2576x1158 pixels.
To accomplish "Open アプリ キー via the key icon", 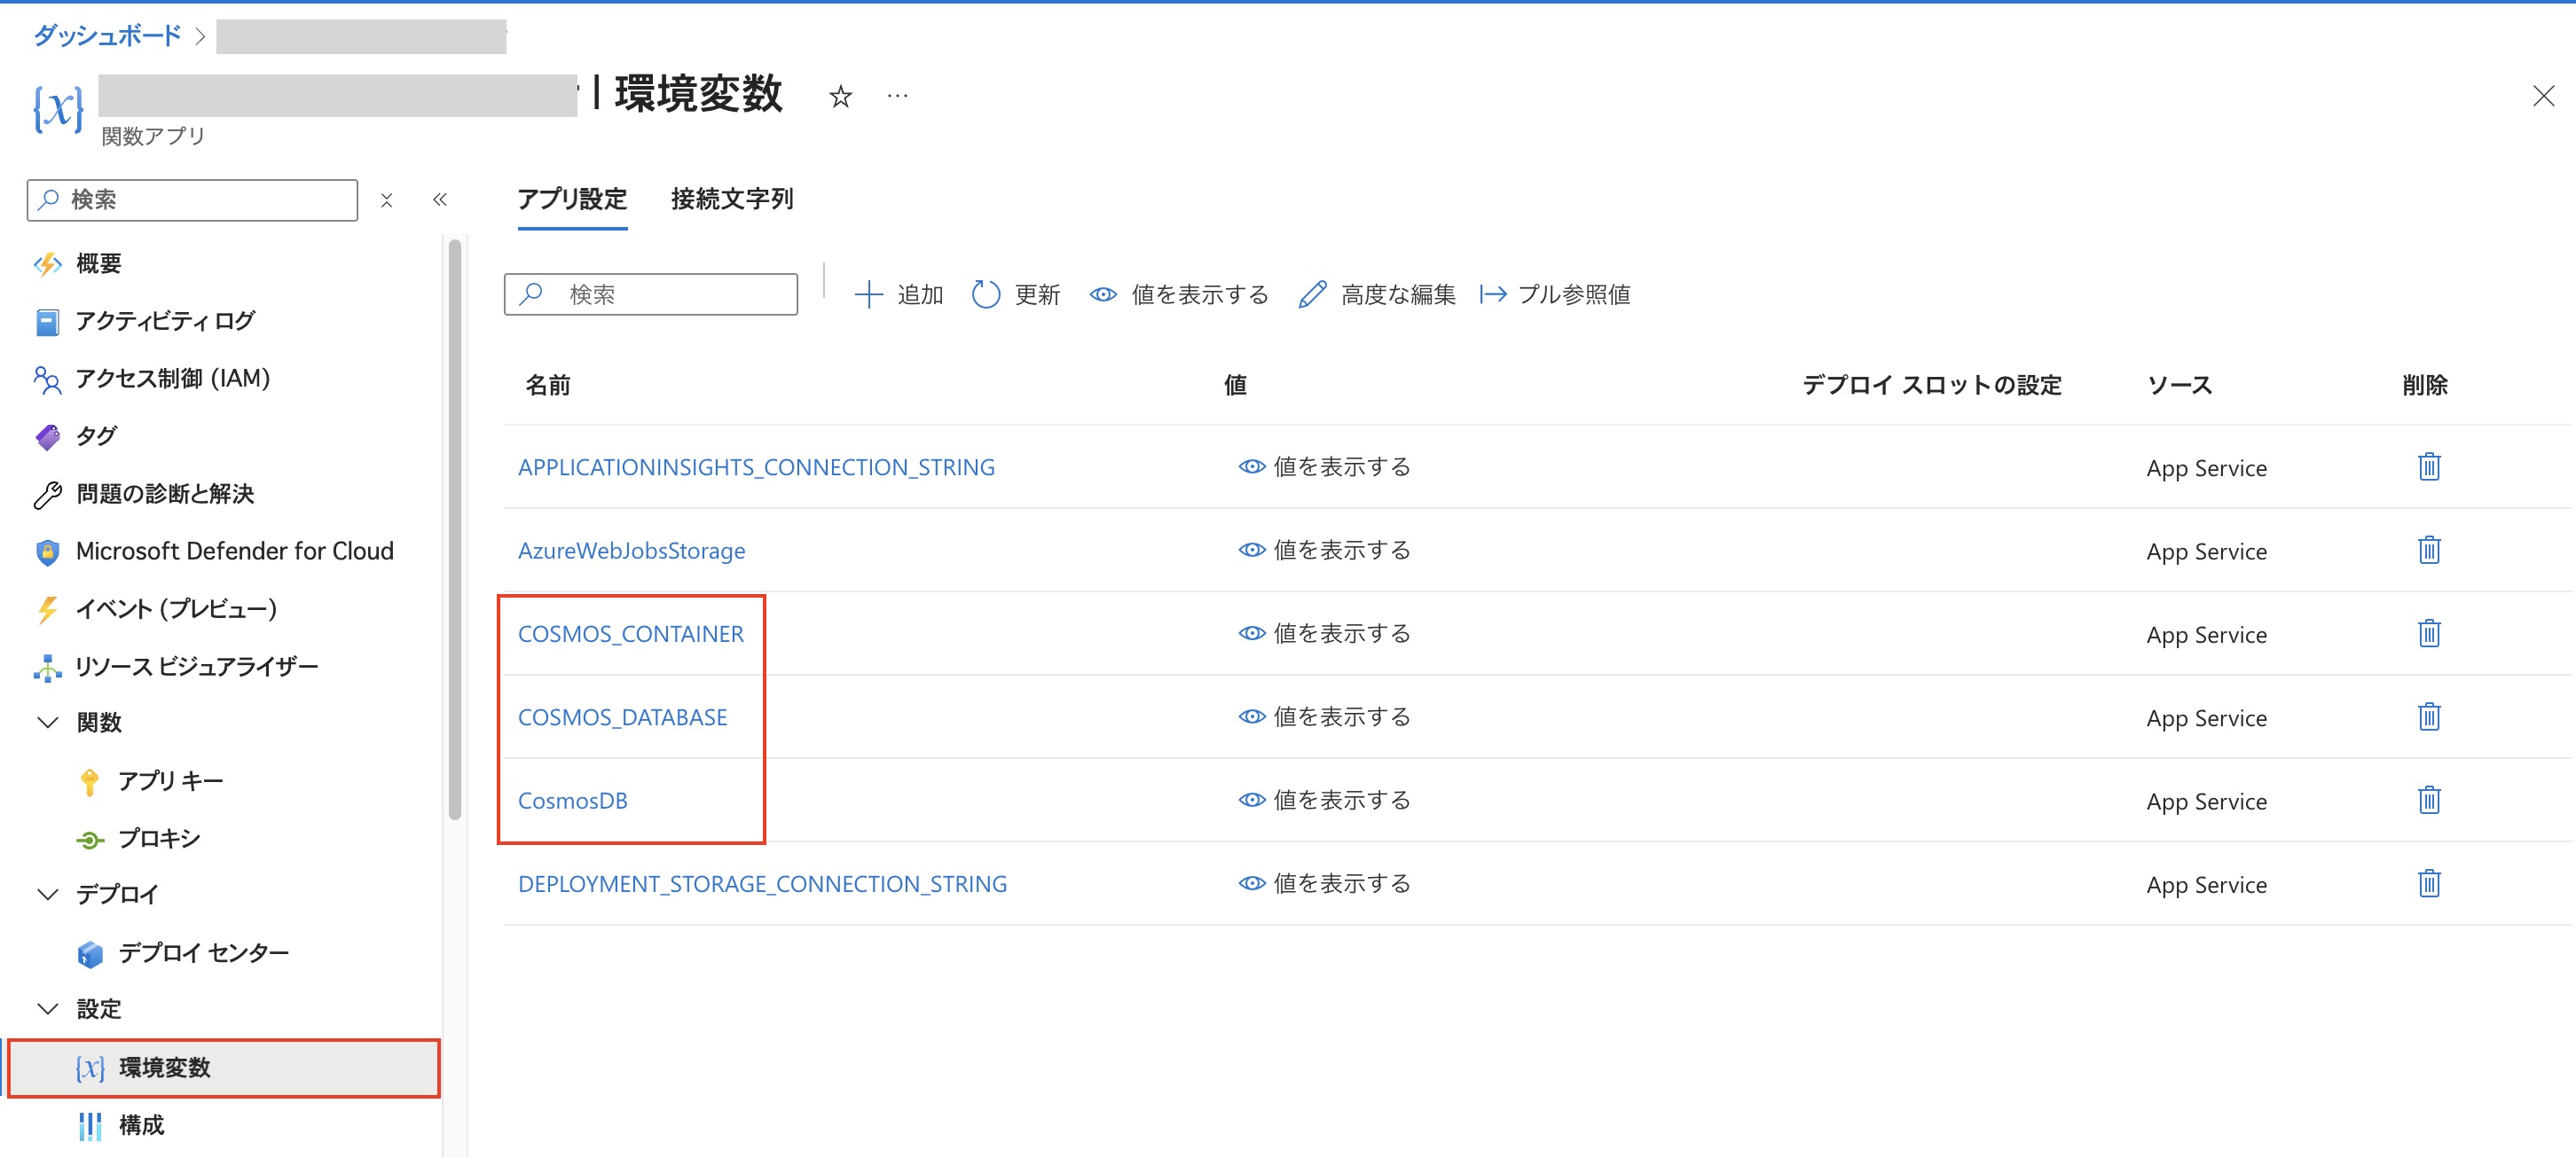I will [x=170, y=780].
